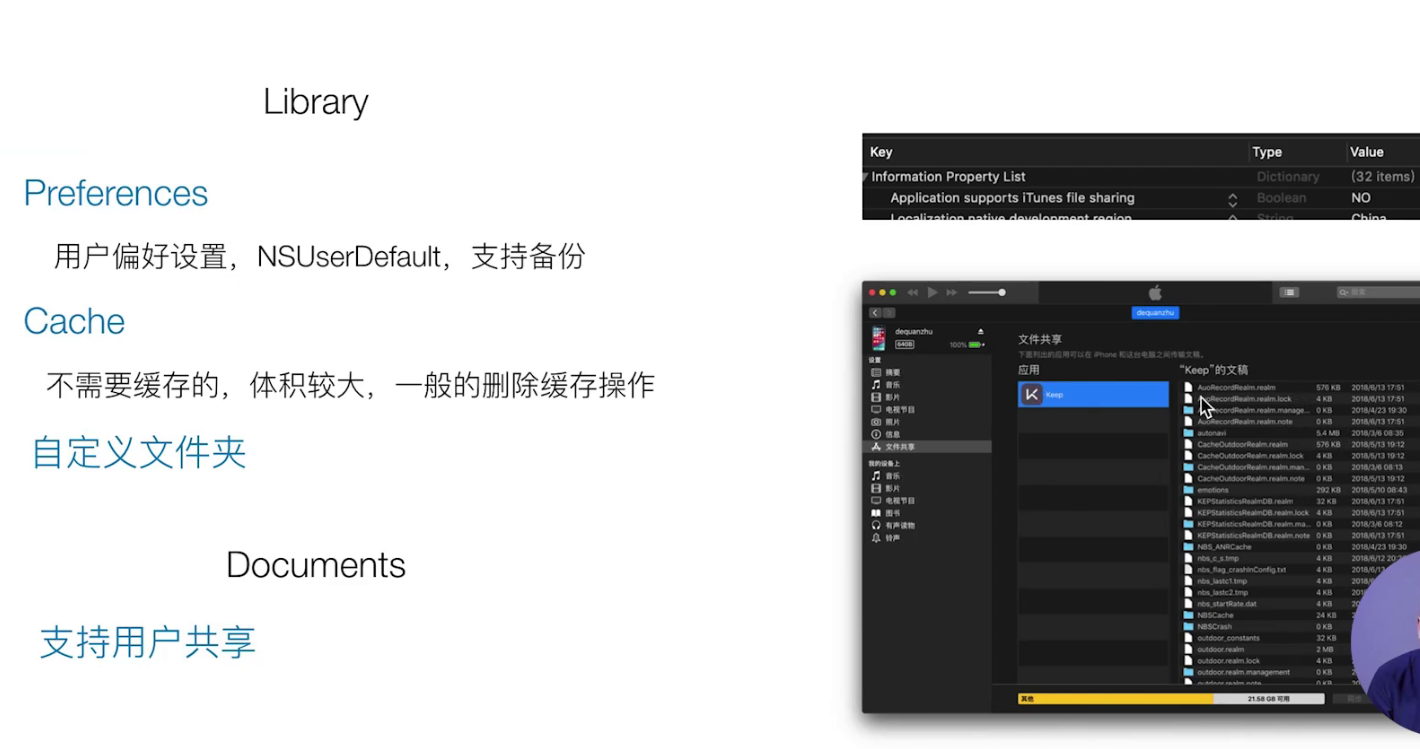Viewport: 1420px width, 749px height.
Task: Select the outdoor.realm file
Action: tap(1220, 649)
